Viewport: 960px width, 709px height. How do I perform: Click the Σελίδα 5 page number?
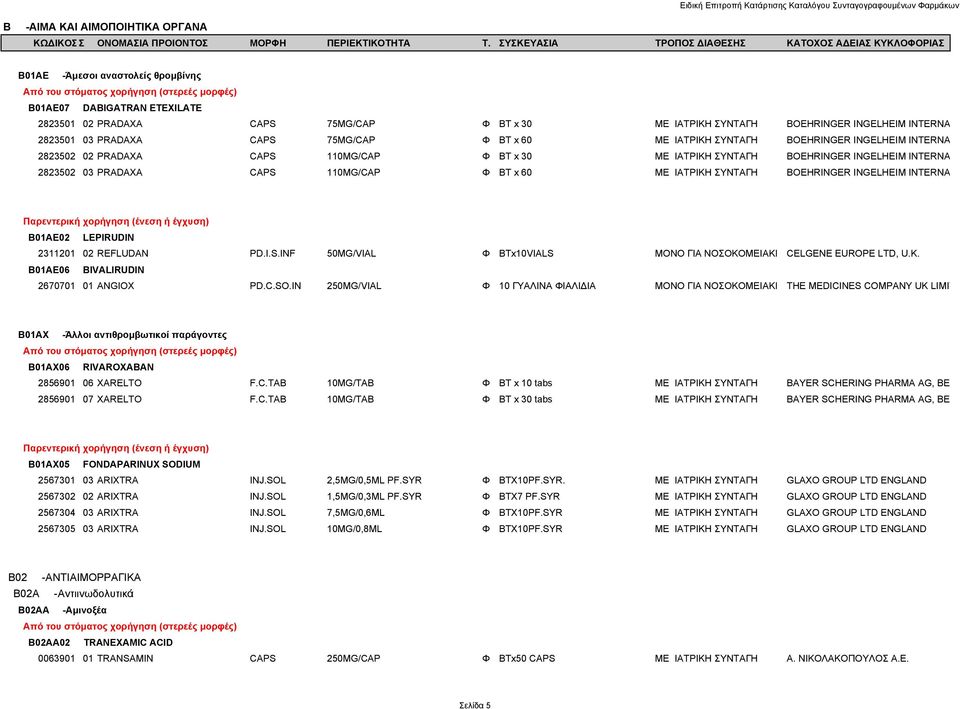(475, 705)
